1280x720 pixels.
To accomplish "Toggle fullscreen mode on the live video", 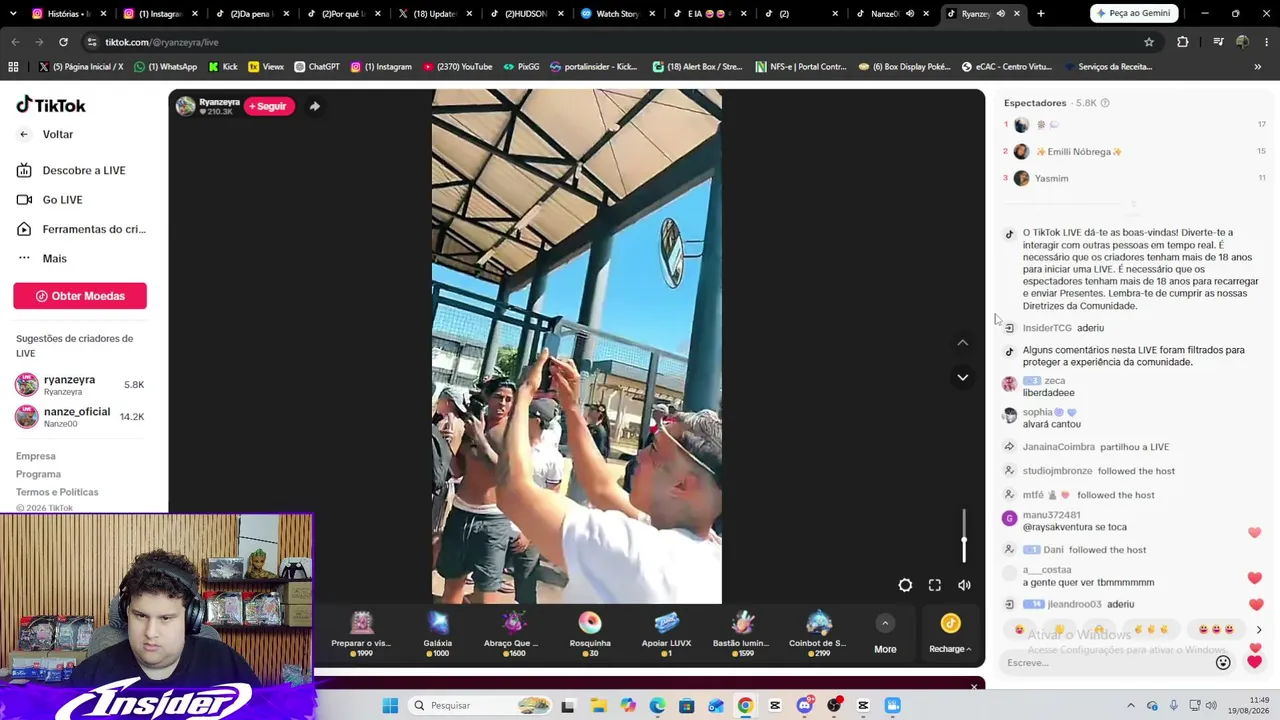I will point(935,585).
